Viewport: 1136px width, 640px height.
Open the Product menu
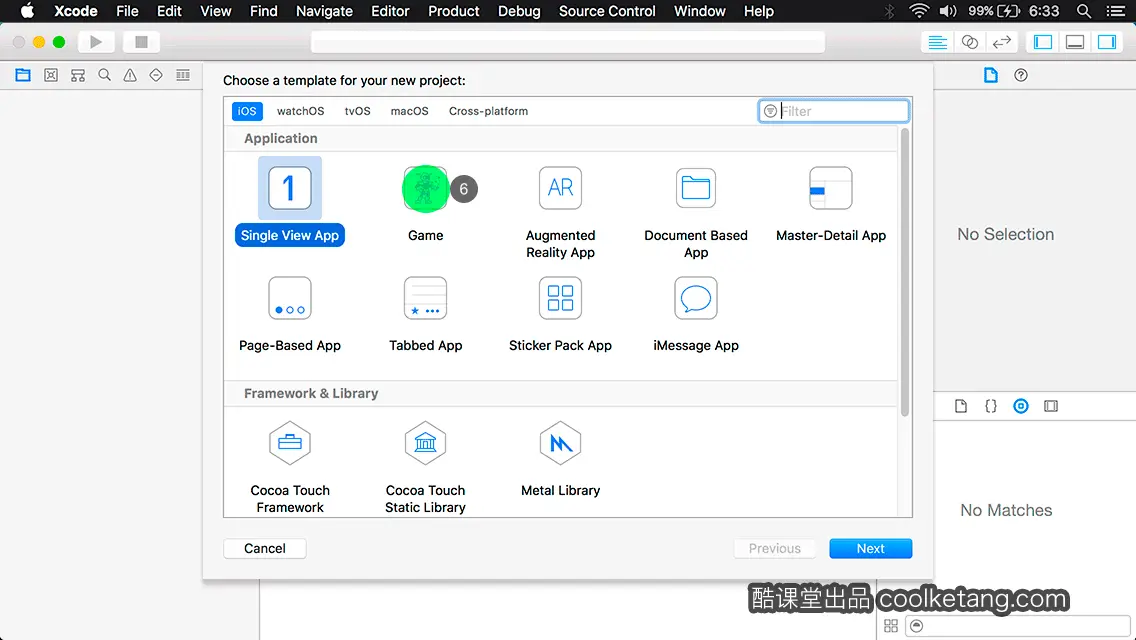coord(454,11)
